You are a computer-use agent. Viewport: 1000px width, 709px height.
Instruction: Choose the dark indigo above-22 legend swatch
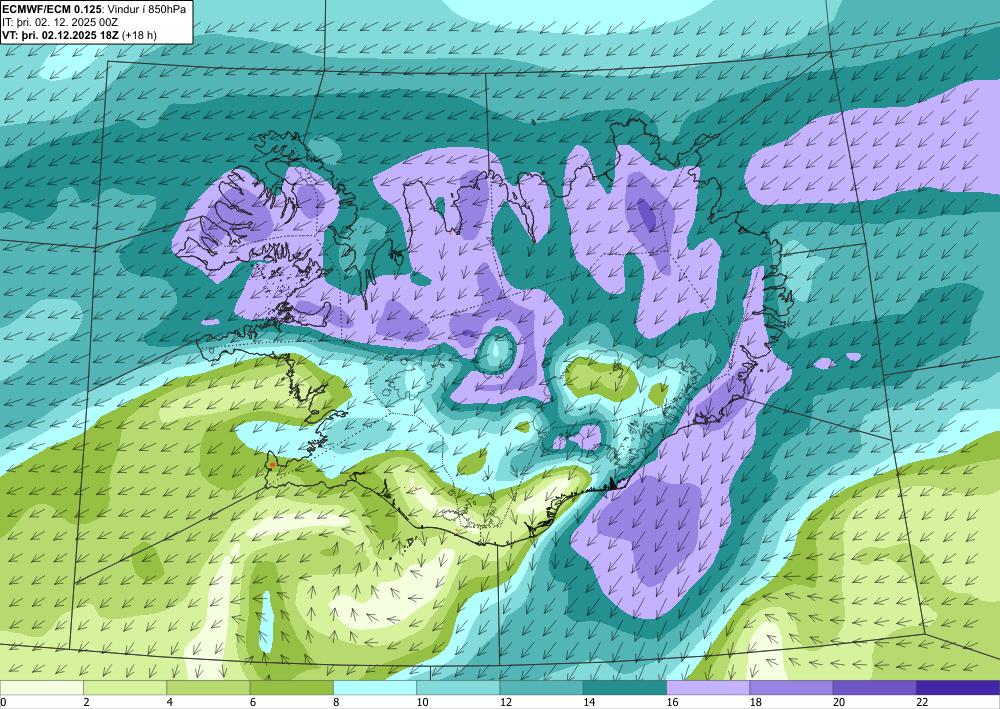[x=958, y=687]
